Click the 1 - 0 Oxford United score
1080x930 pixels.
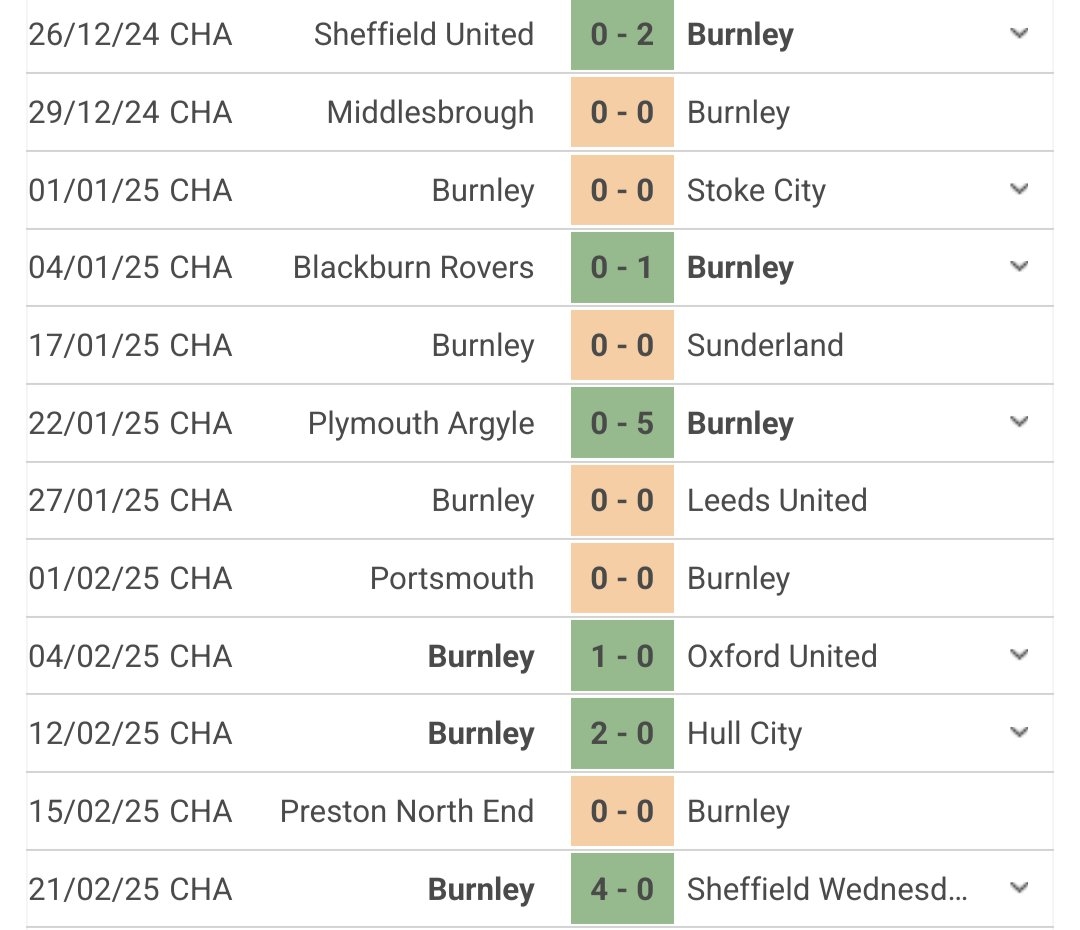click(622, 656)
